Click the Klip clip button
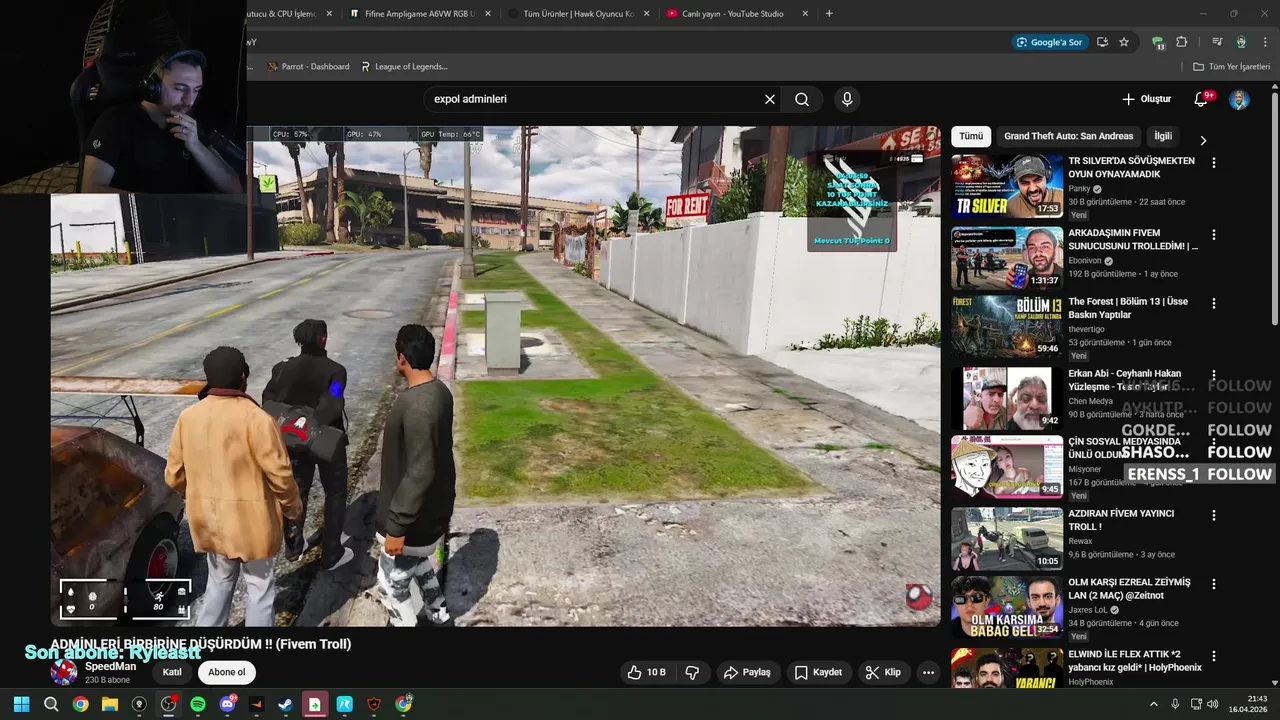 coord(883,672)
